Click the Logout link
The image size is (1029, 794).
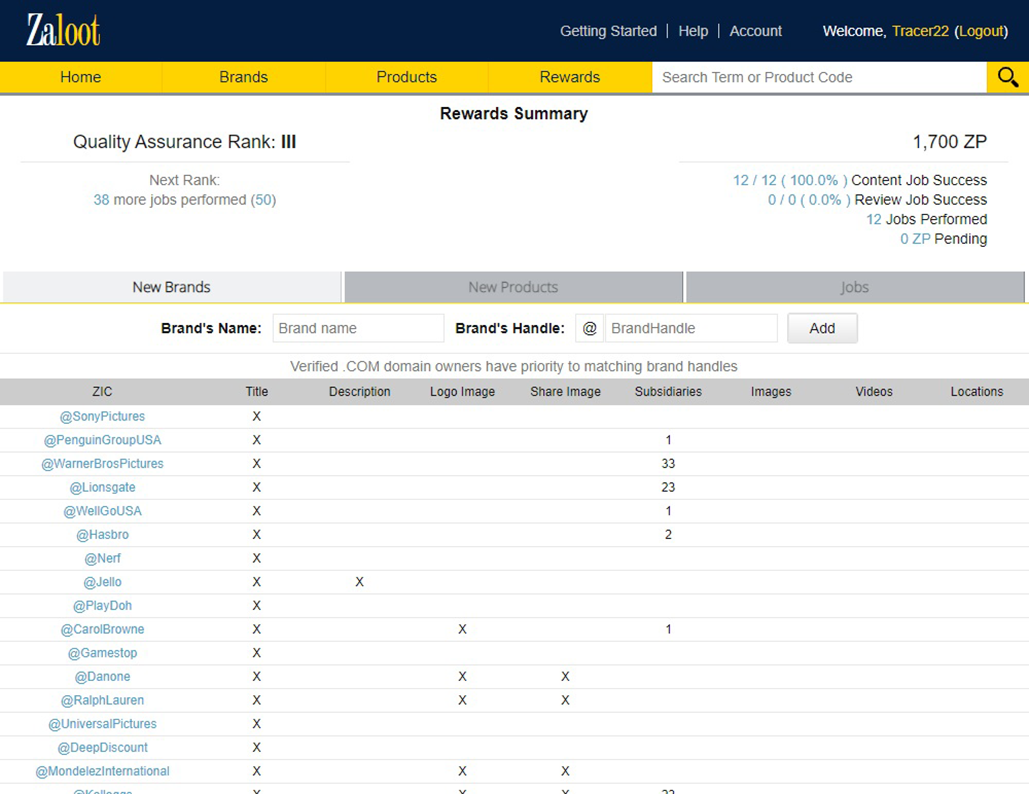pyautogui.click(x=981, y=31)
